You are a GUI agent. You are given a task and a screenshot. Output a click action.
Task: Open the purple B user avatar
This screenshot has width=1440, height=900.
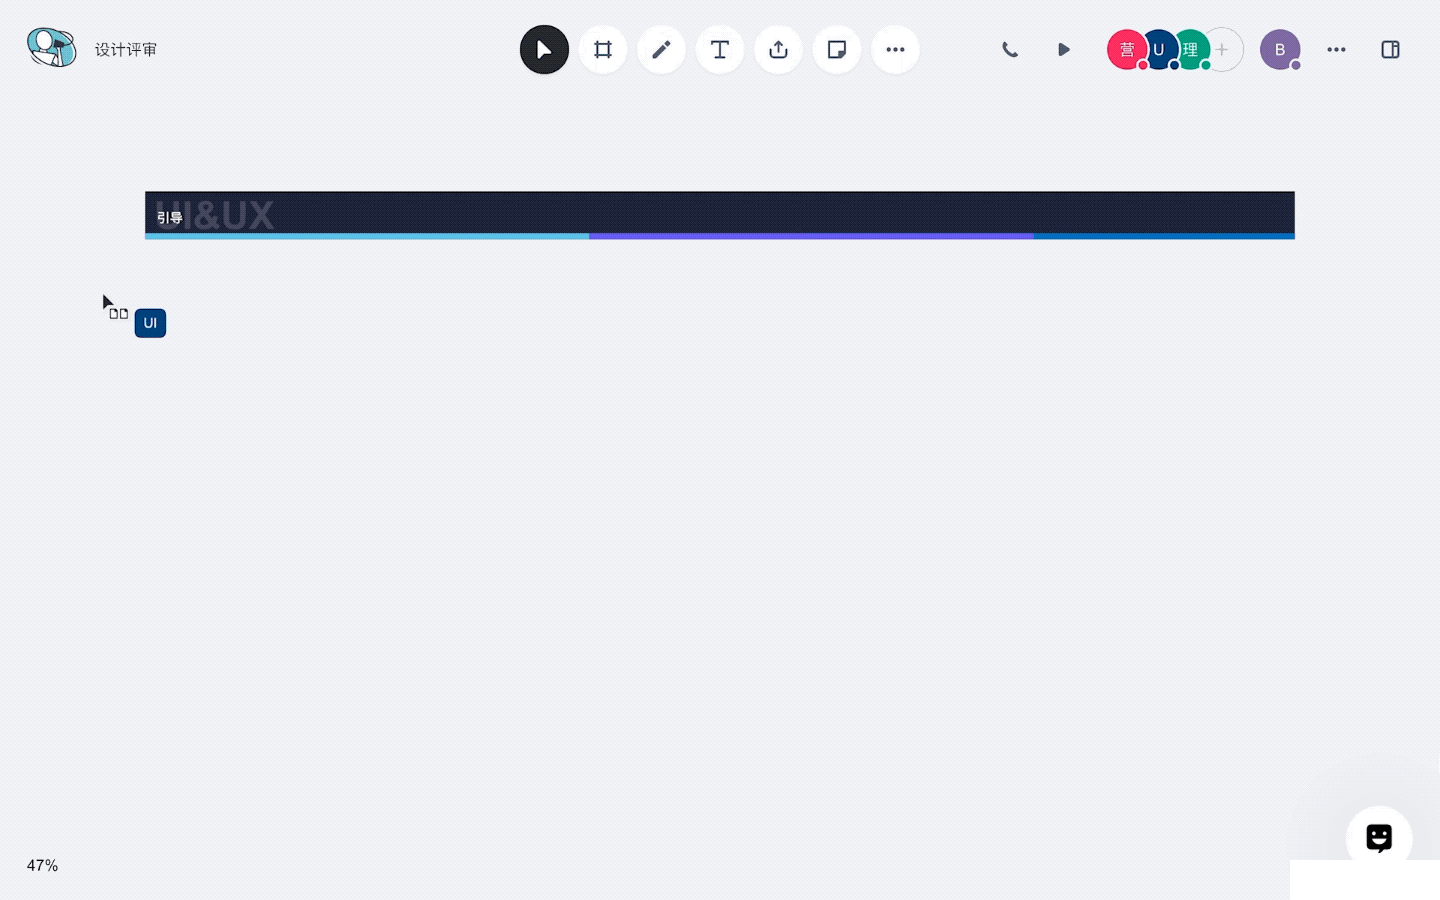pos(1280,49)
